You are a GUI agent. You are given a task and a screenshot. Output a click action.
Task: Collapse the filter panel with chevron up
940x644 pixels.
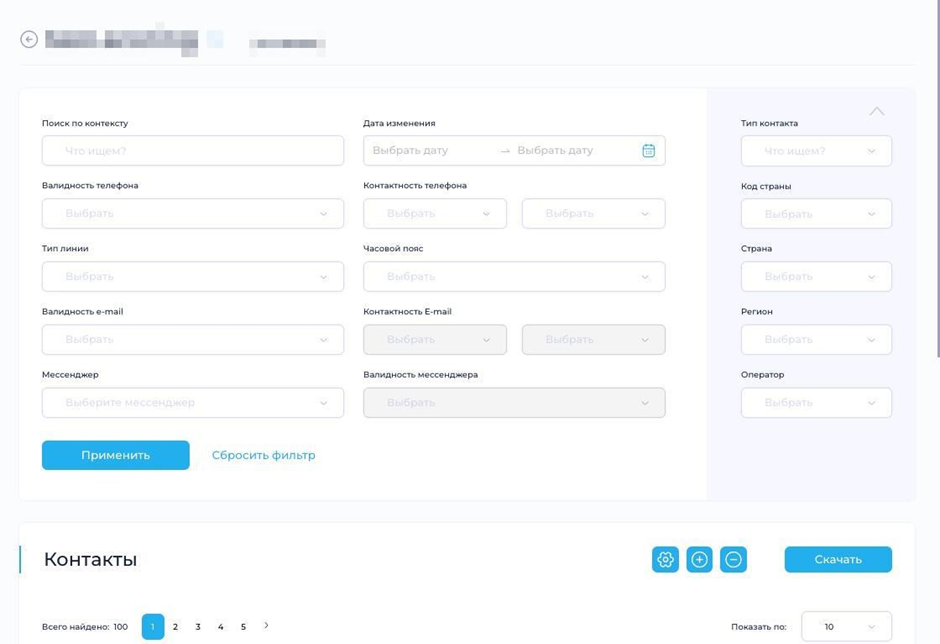pos(876,111)
